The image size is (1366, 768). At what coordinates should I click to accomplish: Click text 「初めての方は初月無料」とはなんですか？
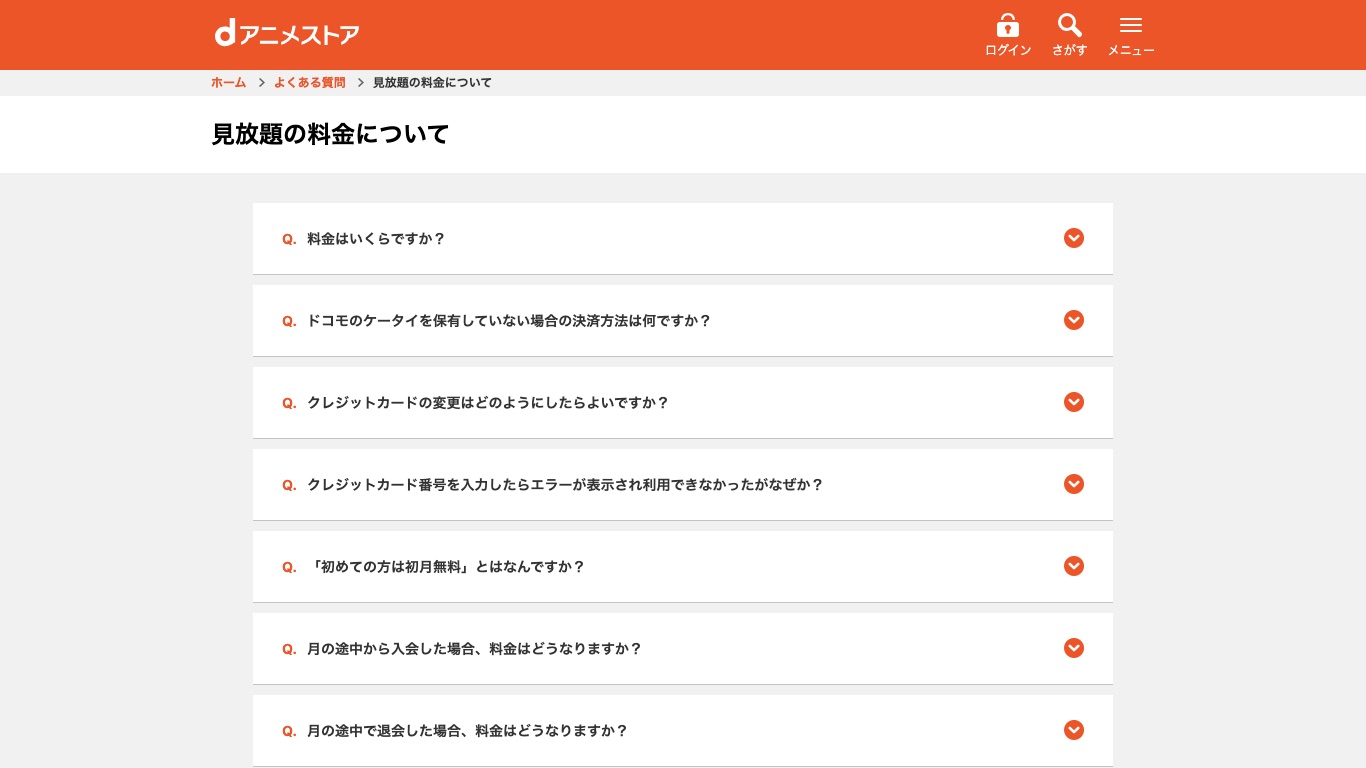pyautogui.click(x=446, y=567)
